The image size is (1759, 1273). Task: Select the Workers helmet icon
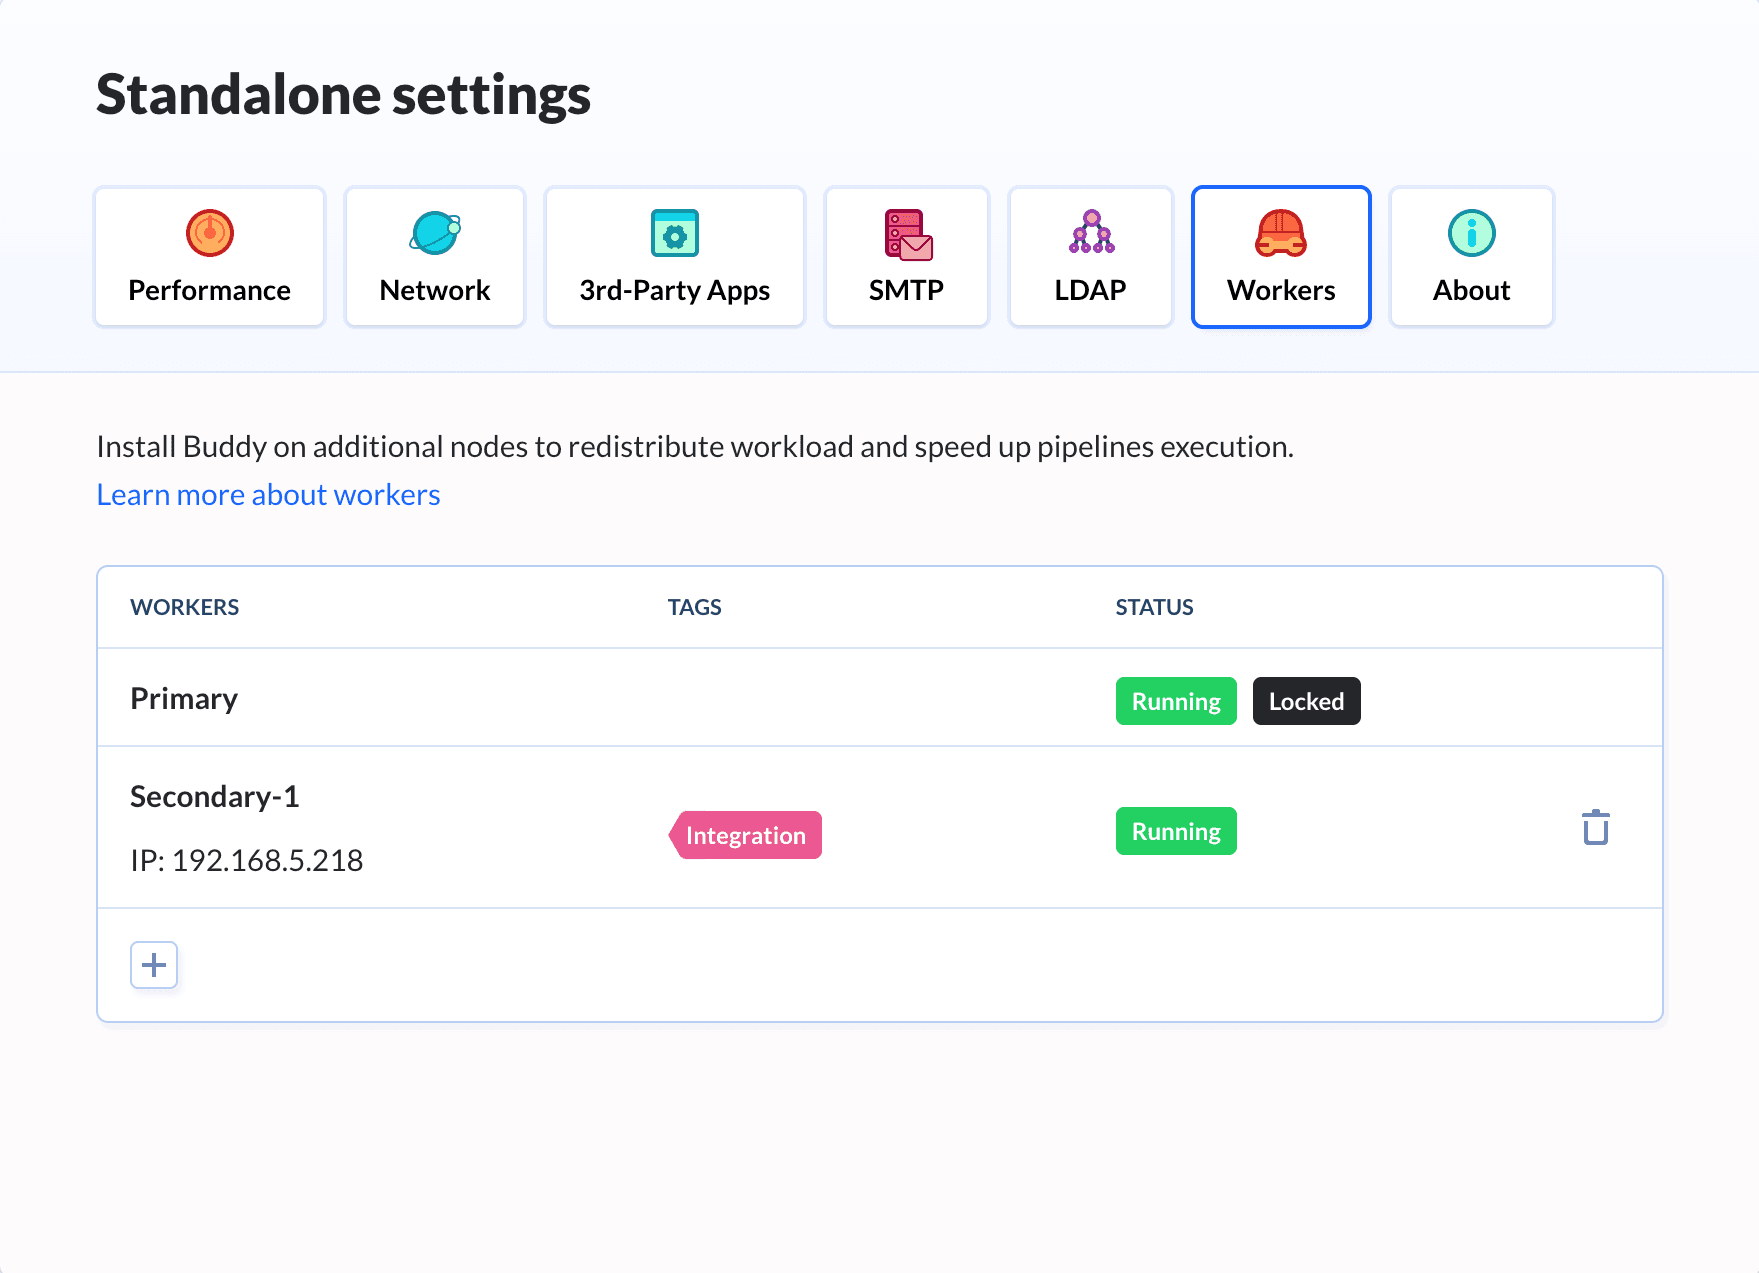click(1281, 234)
